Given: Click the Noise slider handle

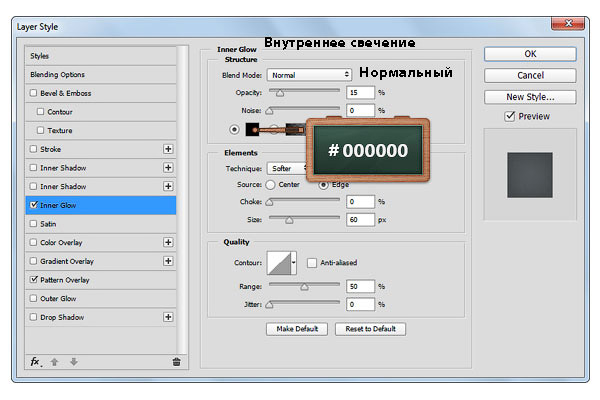Looking at the screenshot, I should click(x=269, y=111).
